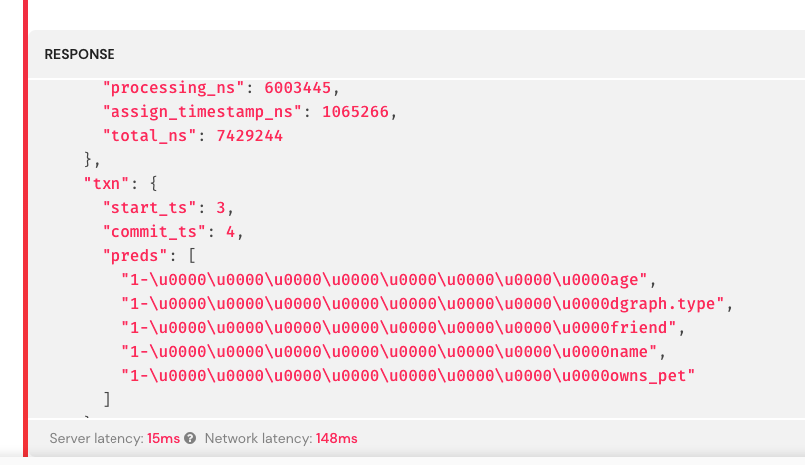
Task: Click the "processing_ns" key
Action: 173,88
